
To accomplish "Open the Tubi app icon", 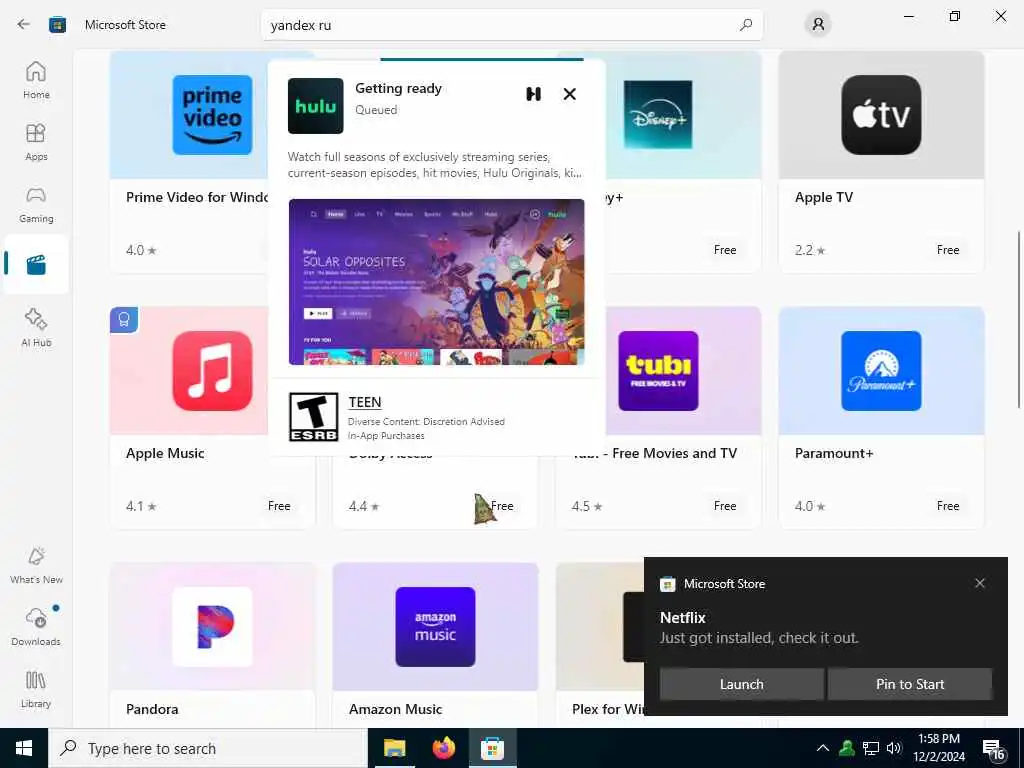I will [658, 371].
